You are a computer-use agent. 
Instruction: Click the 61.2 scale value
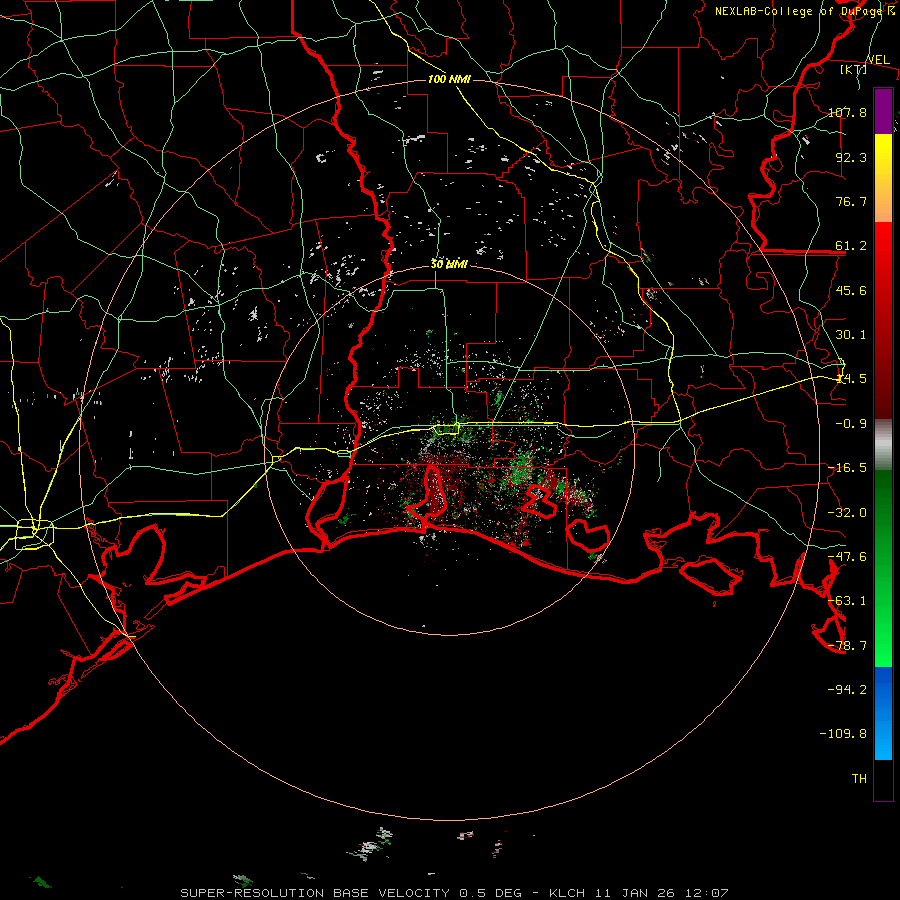pyautogui.click(x=851, y=246)
